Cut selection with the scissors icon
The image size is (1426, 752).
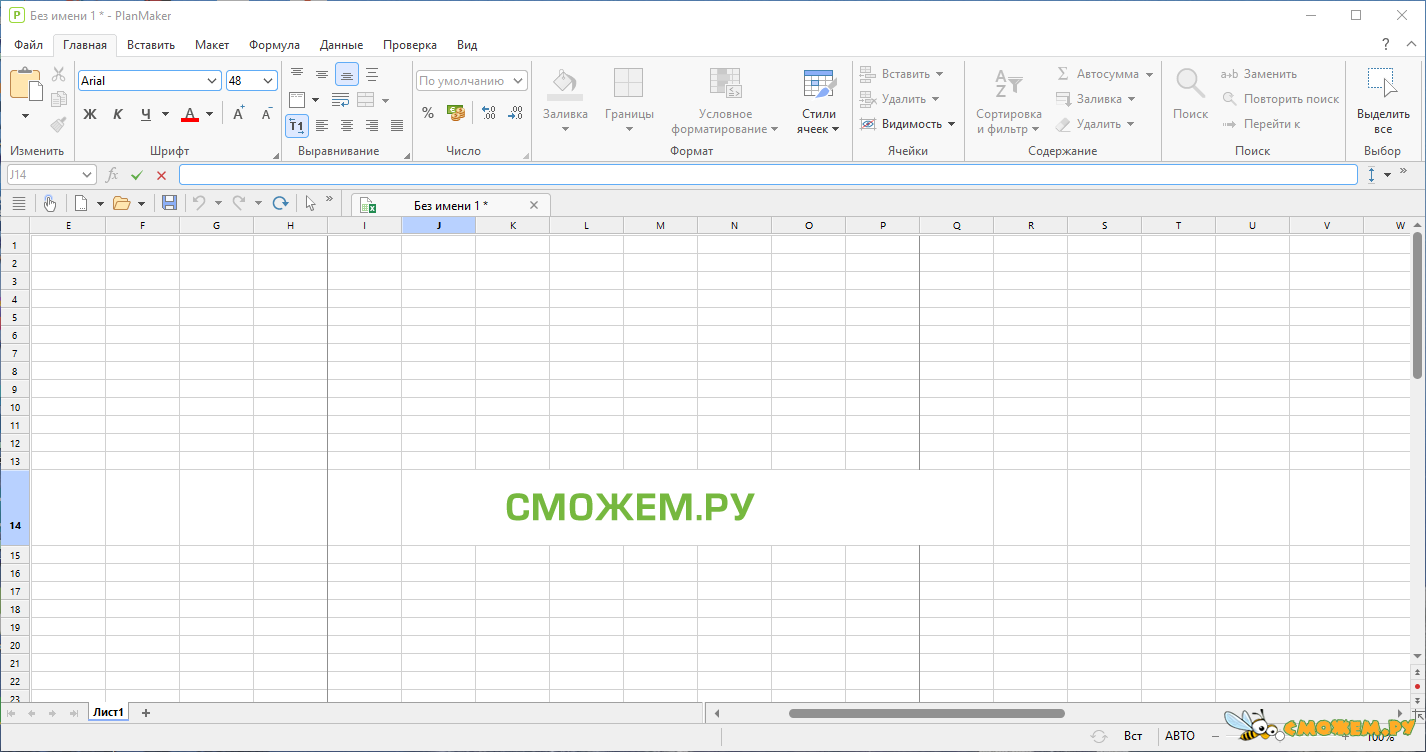pos(59,75)
